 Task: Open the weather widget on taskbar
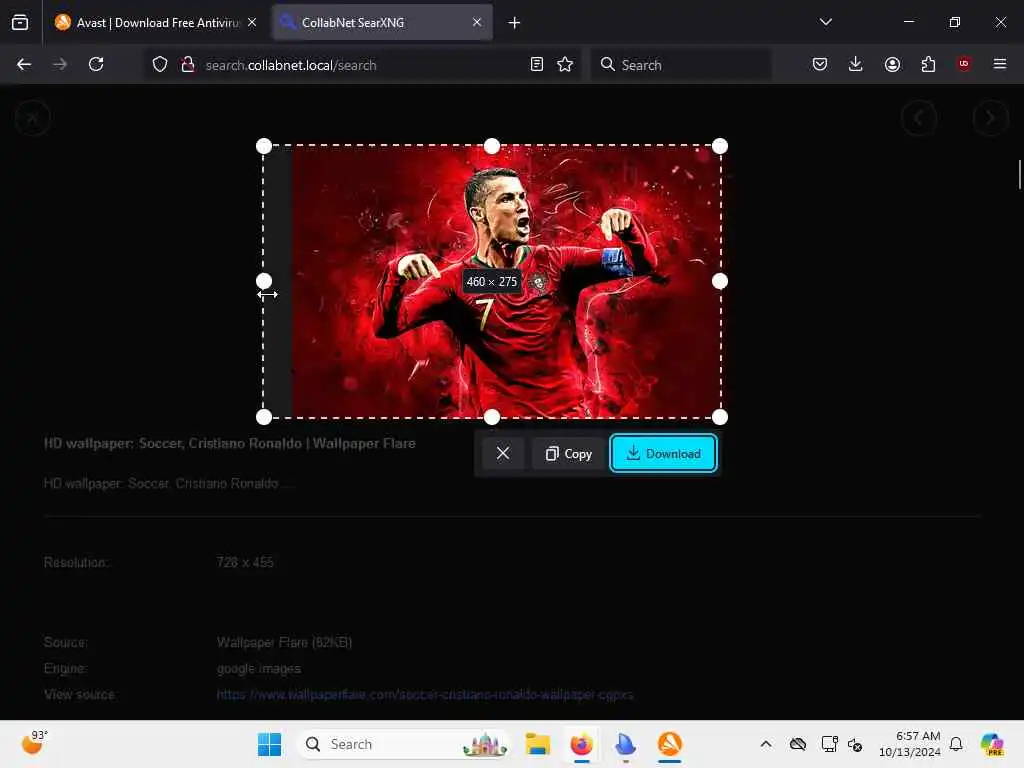[34, 743]
